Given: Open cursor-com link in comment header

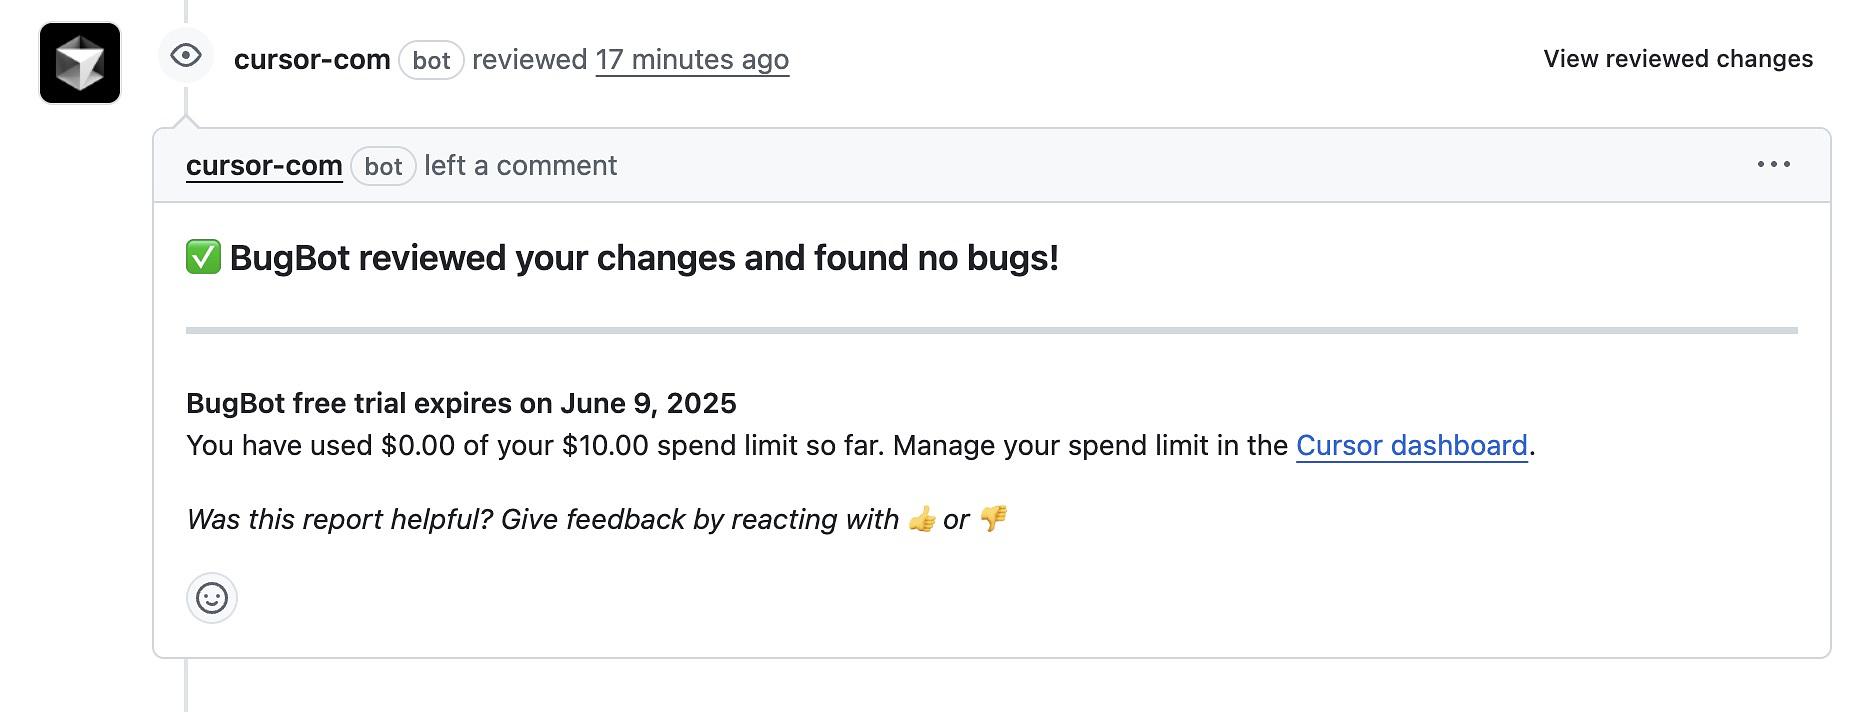Looking at the screenshot, I should pos(264,166).
